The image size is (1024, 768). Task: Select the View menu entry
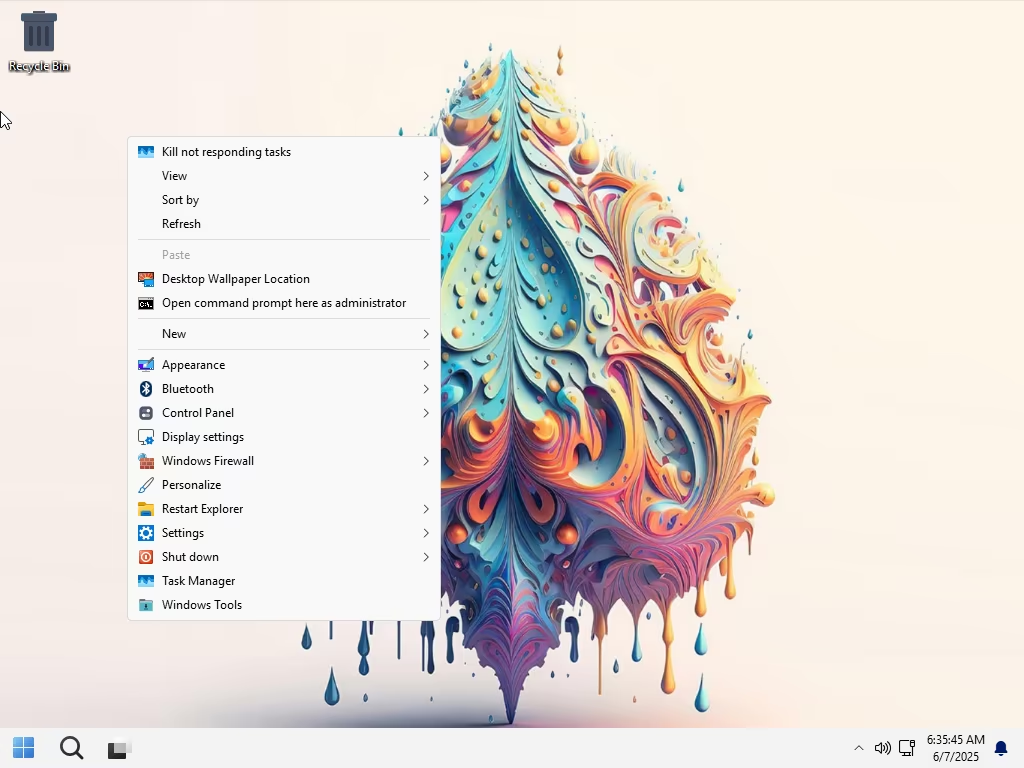[174, 176]
